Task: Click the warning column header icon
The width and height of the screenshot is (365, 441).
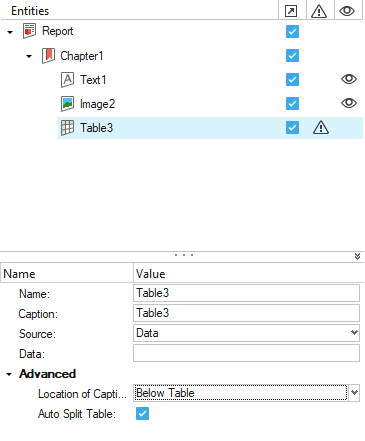Action: [319, 11]
